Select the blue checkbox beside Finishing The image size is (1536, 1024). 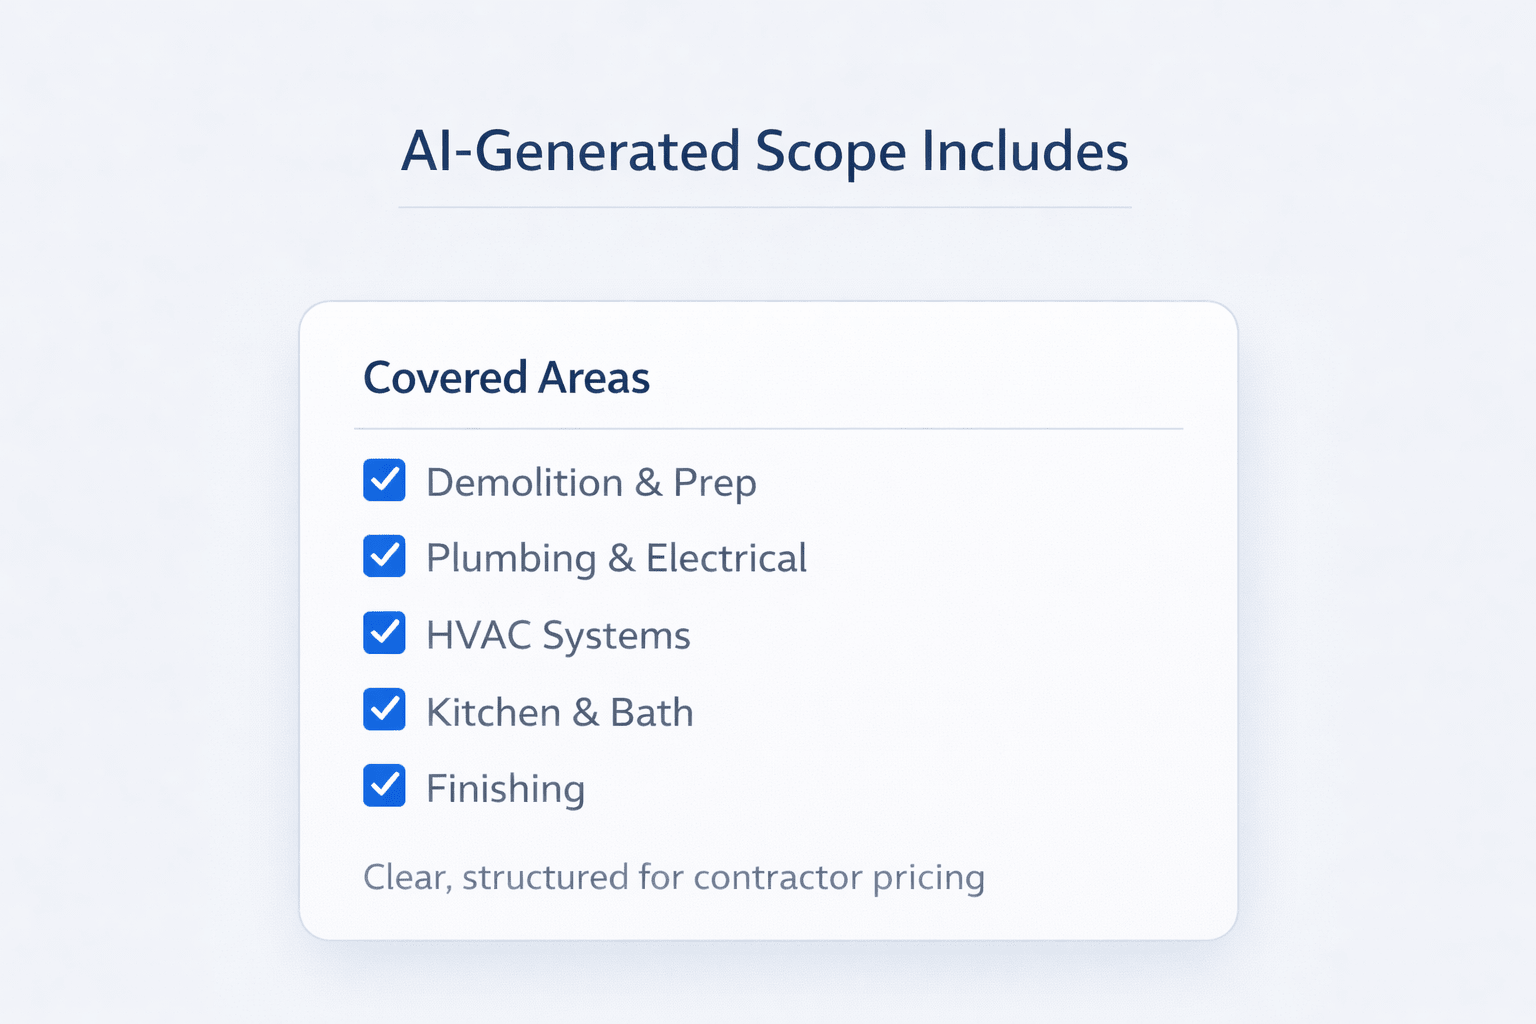tap(385, 786)
